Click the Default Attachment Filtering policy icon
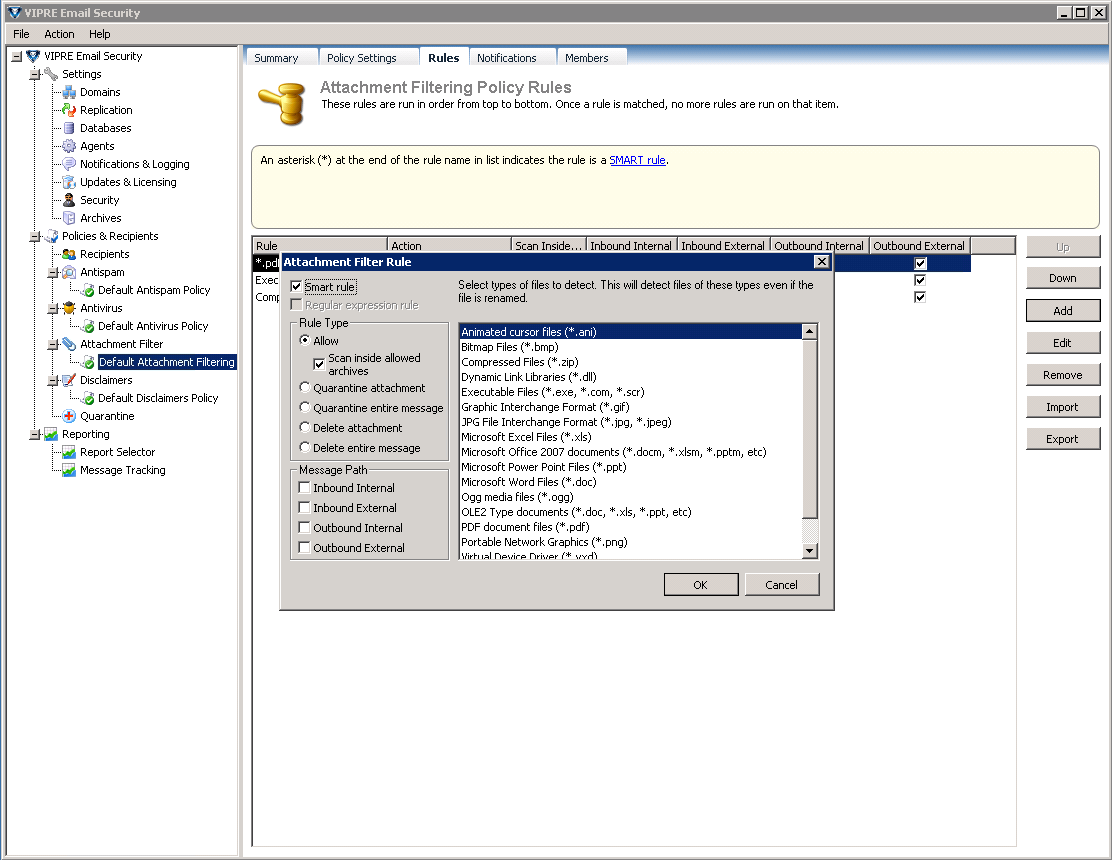The height and width of the screenshot is (860, 1112). [x=87, y=362]
